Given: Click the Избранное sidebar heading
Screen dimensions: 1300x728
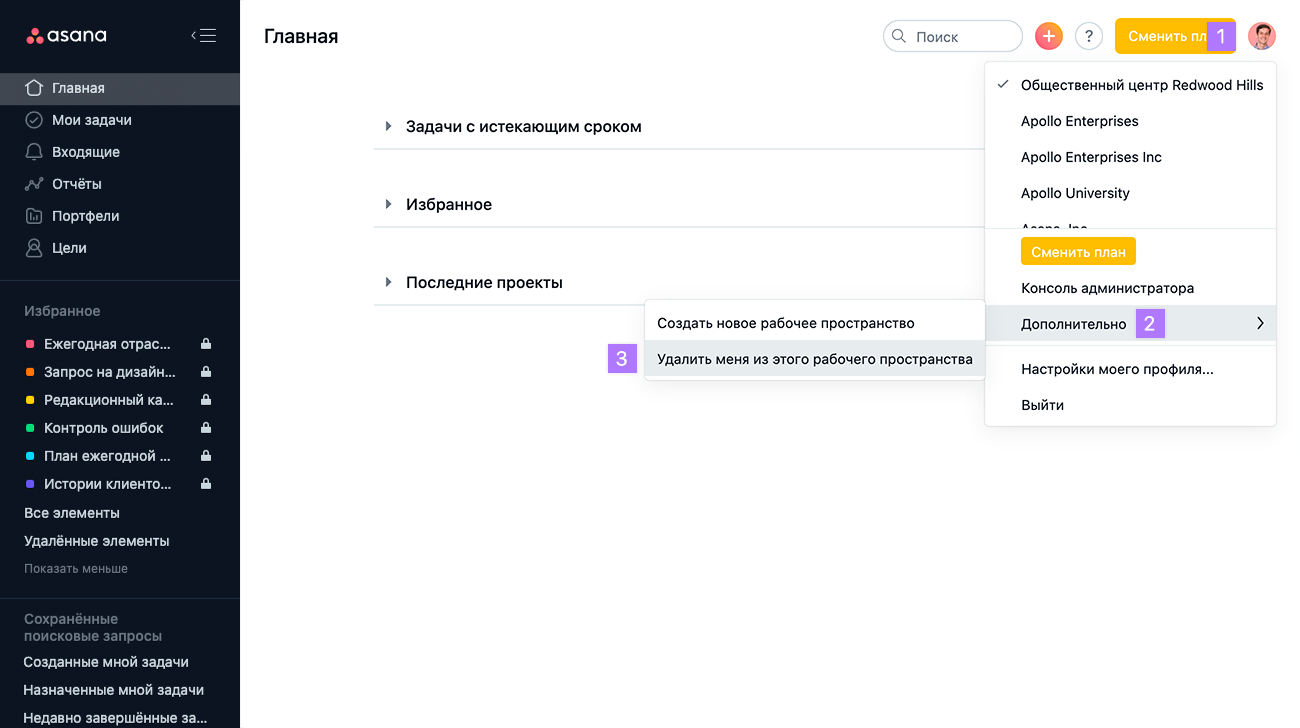Looking at the screenshot, I should 62,311.
